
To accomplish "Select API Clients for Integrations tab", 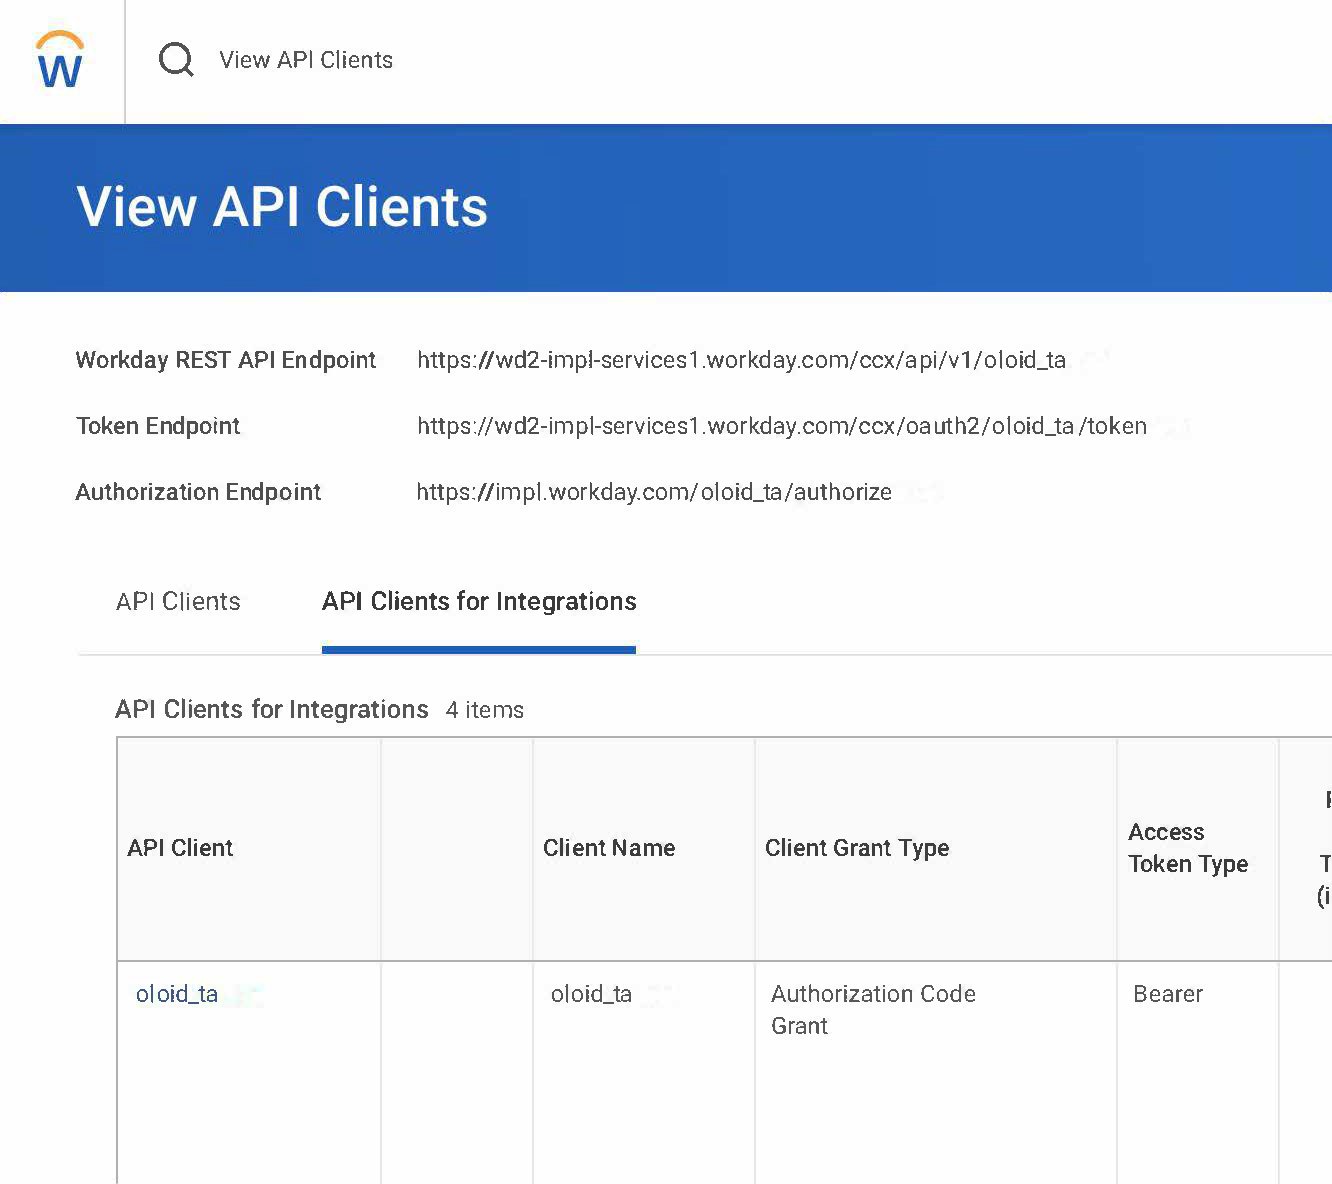I will tap(479, 601).
